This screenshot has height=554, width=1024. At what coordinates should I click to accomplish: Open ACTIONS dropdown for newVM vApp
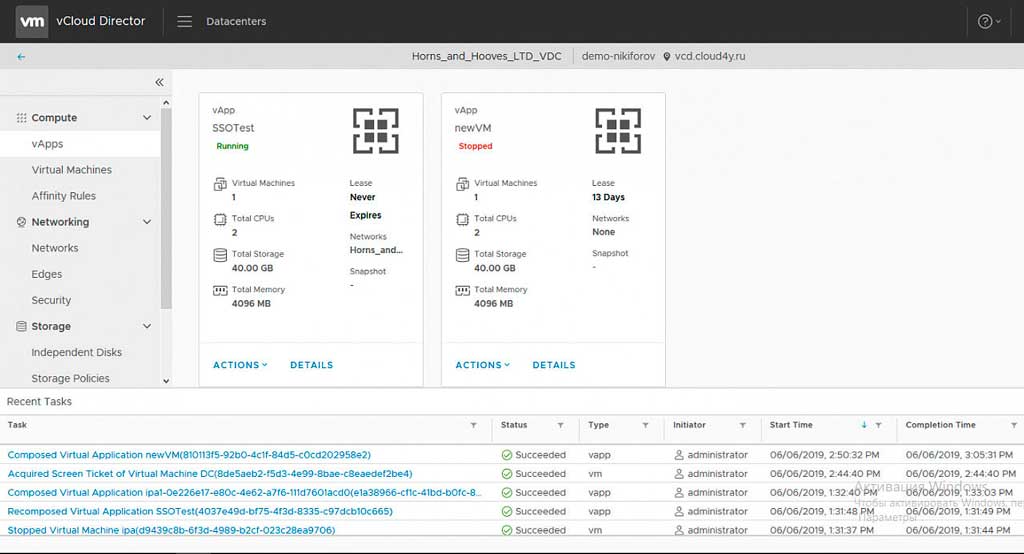click(482, 365)
